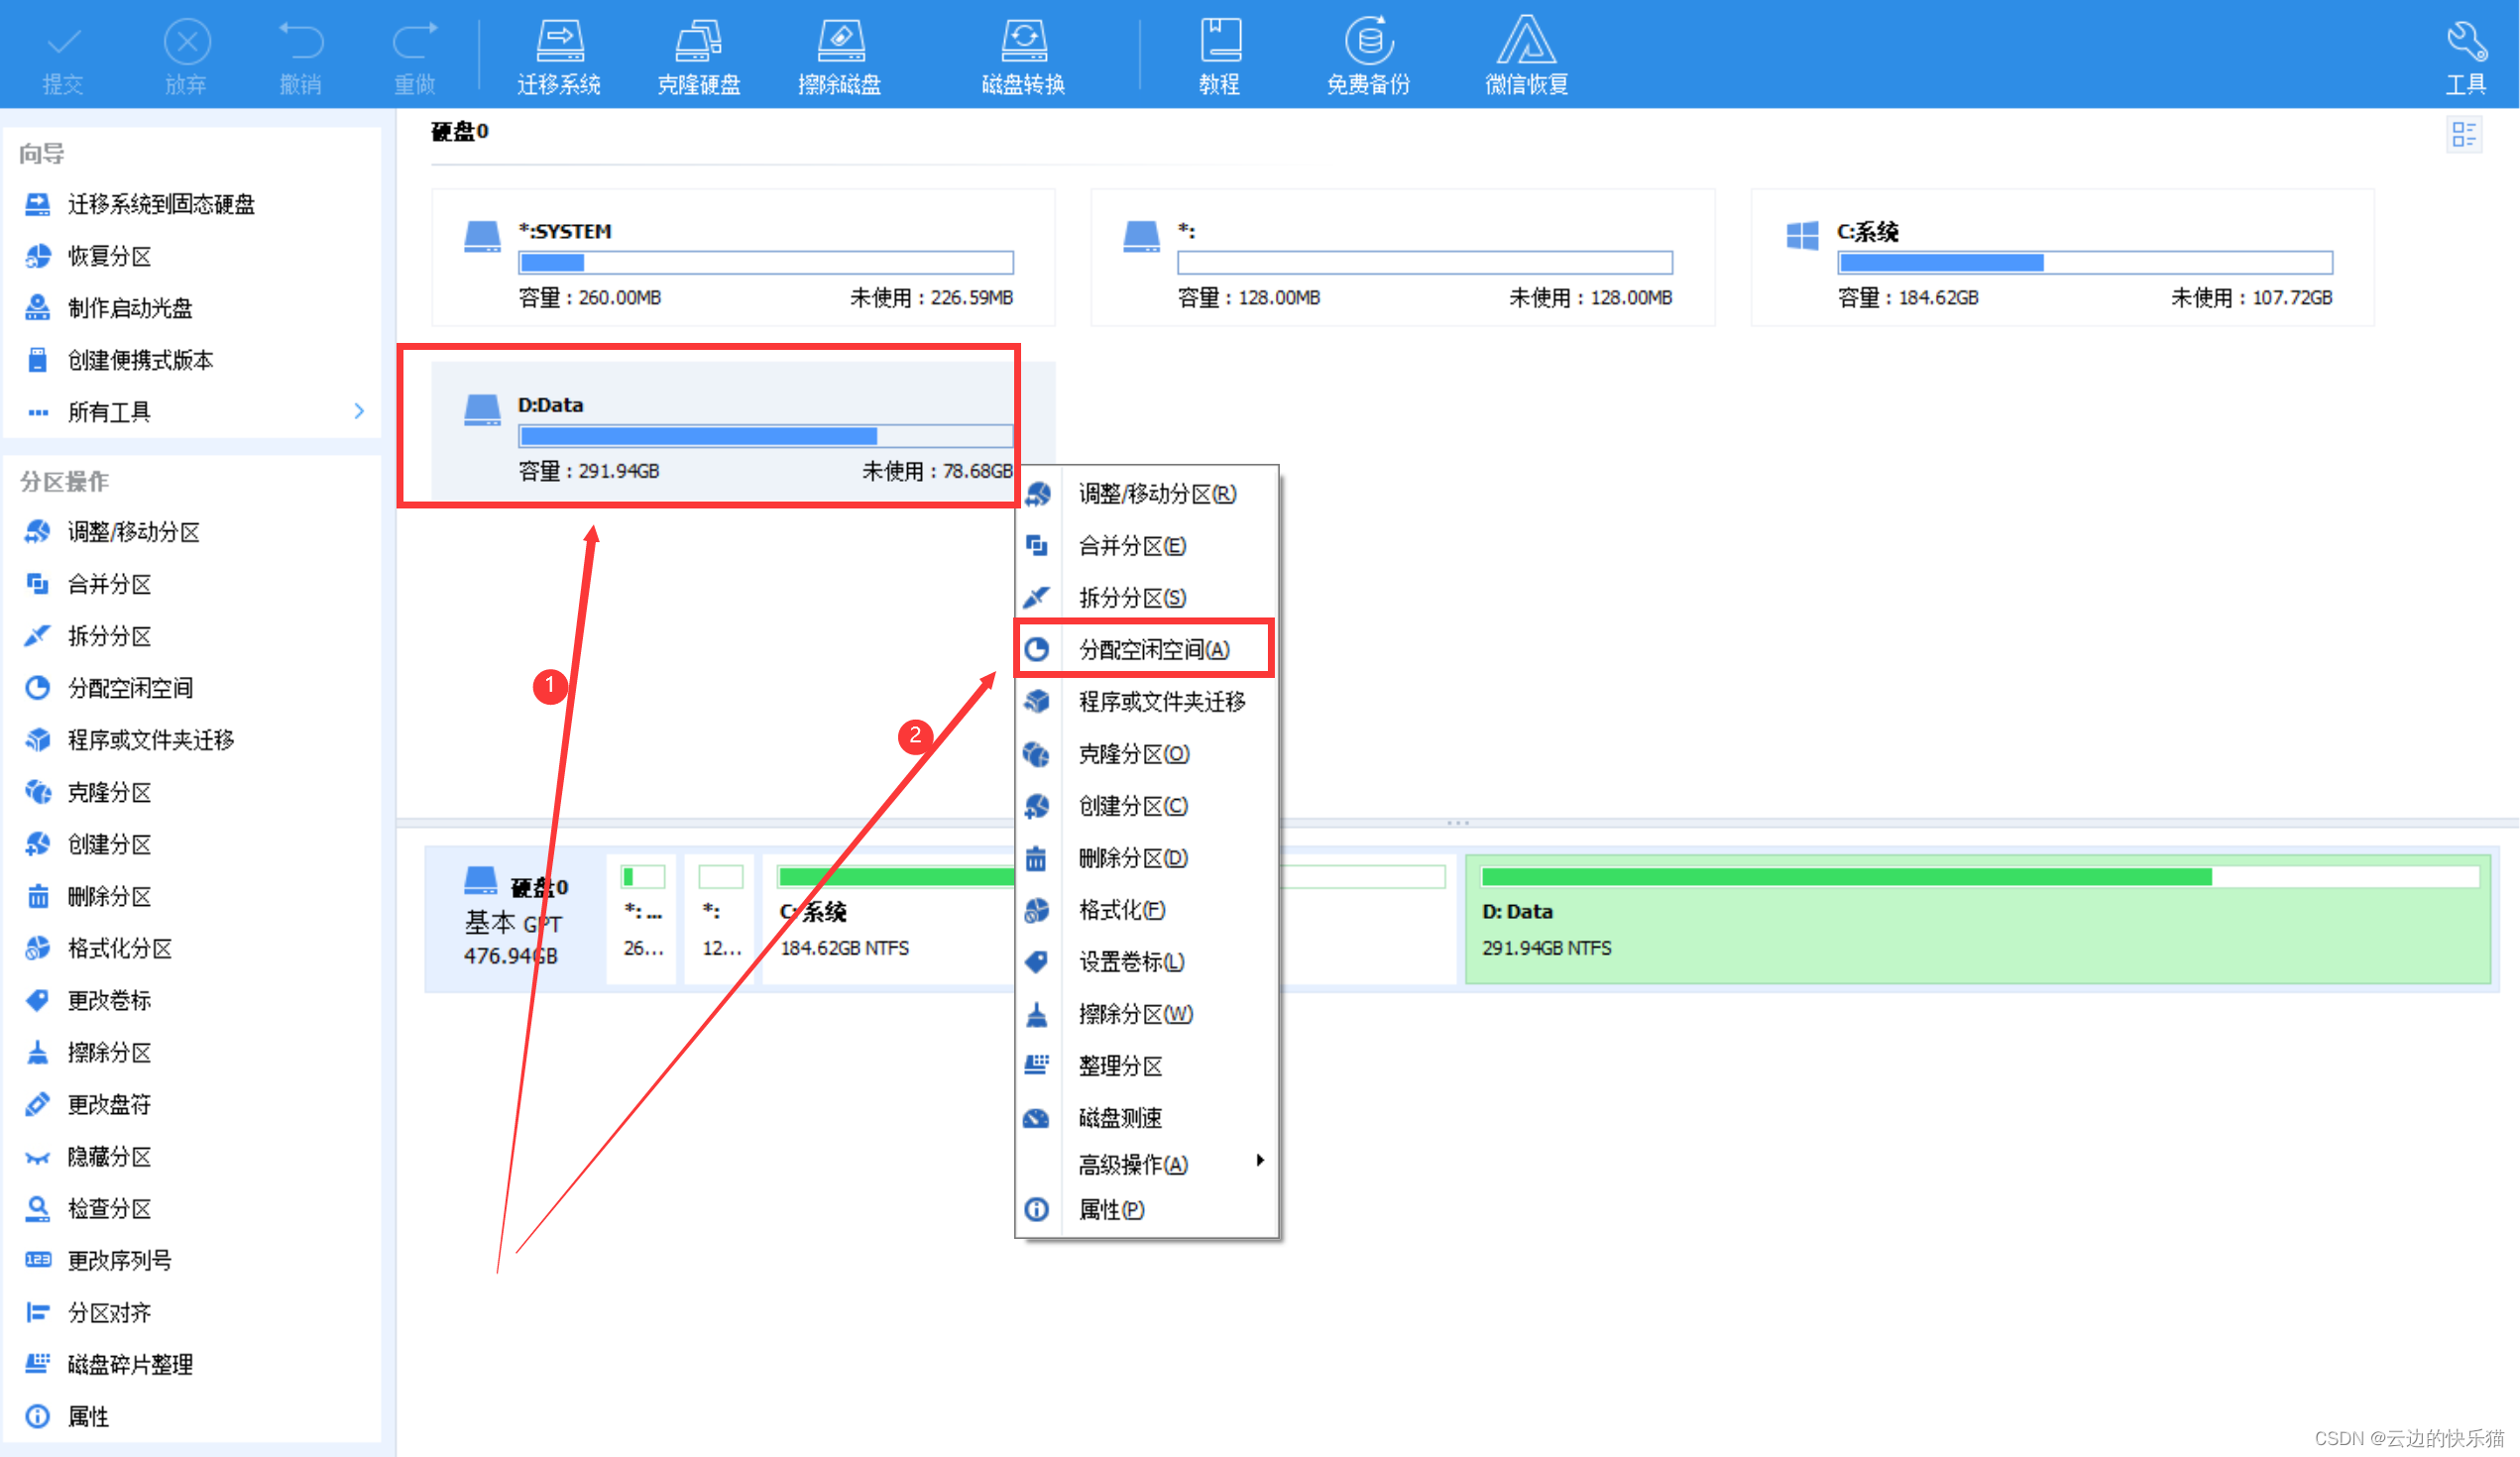Choose 调整/移动分区(R) from context menu
Screen dimensions: 2520x1457
click(1156, 494)
